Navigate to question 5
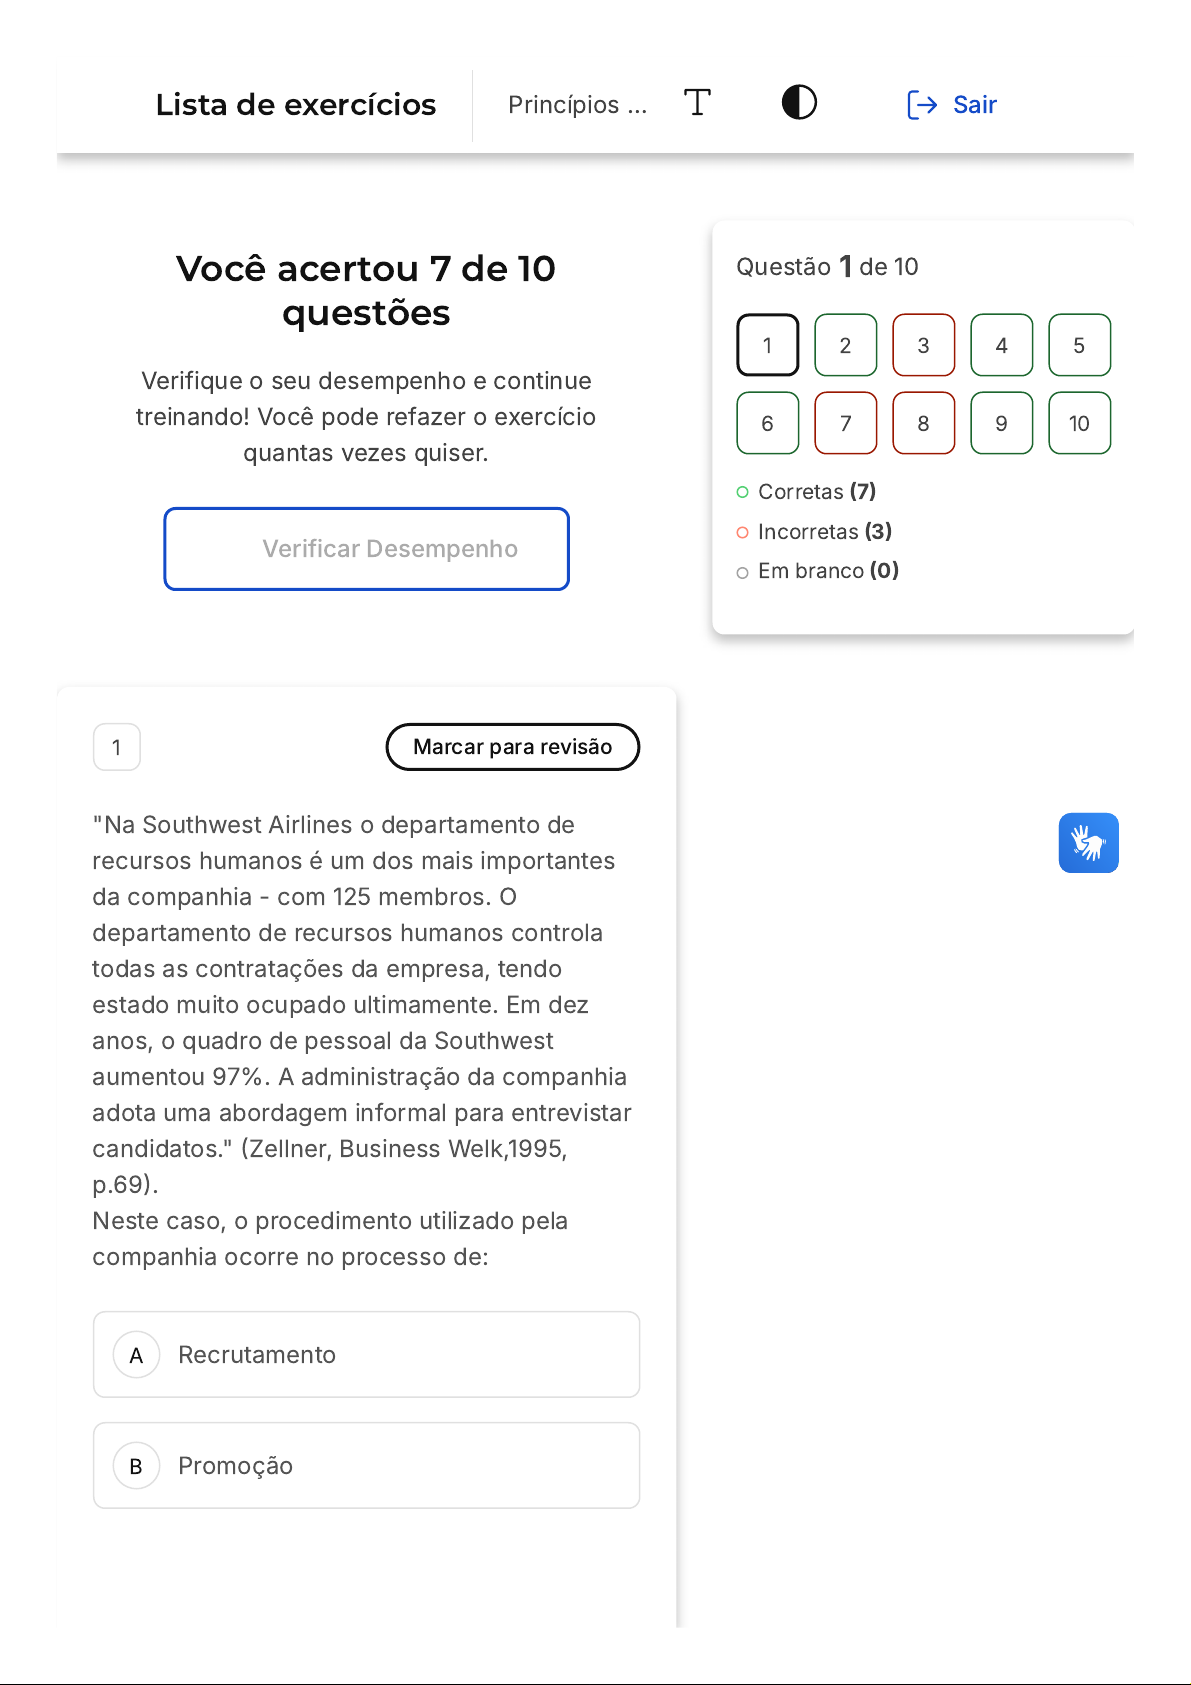 (x=1079, y=346)
